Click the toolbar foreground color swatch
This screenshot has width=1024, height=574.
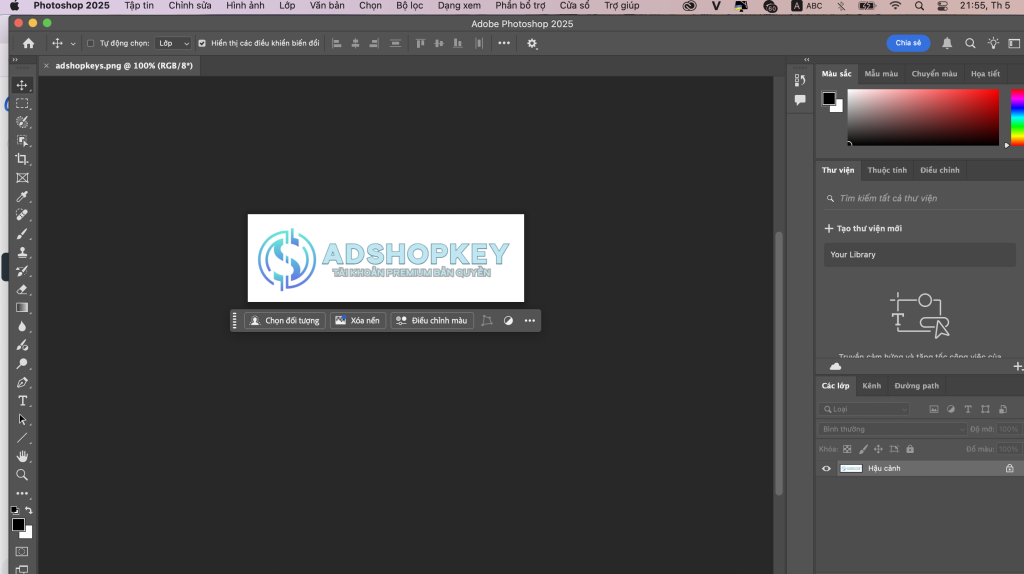[18, 524]
